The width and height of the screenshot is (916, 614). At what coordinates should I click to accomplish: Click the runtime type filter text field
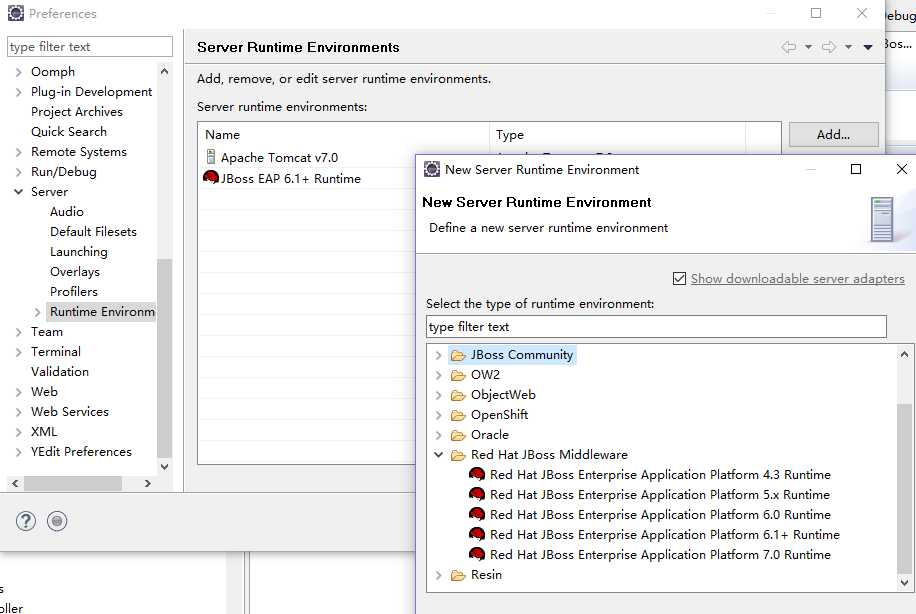pos(655,327)
